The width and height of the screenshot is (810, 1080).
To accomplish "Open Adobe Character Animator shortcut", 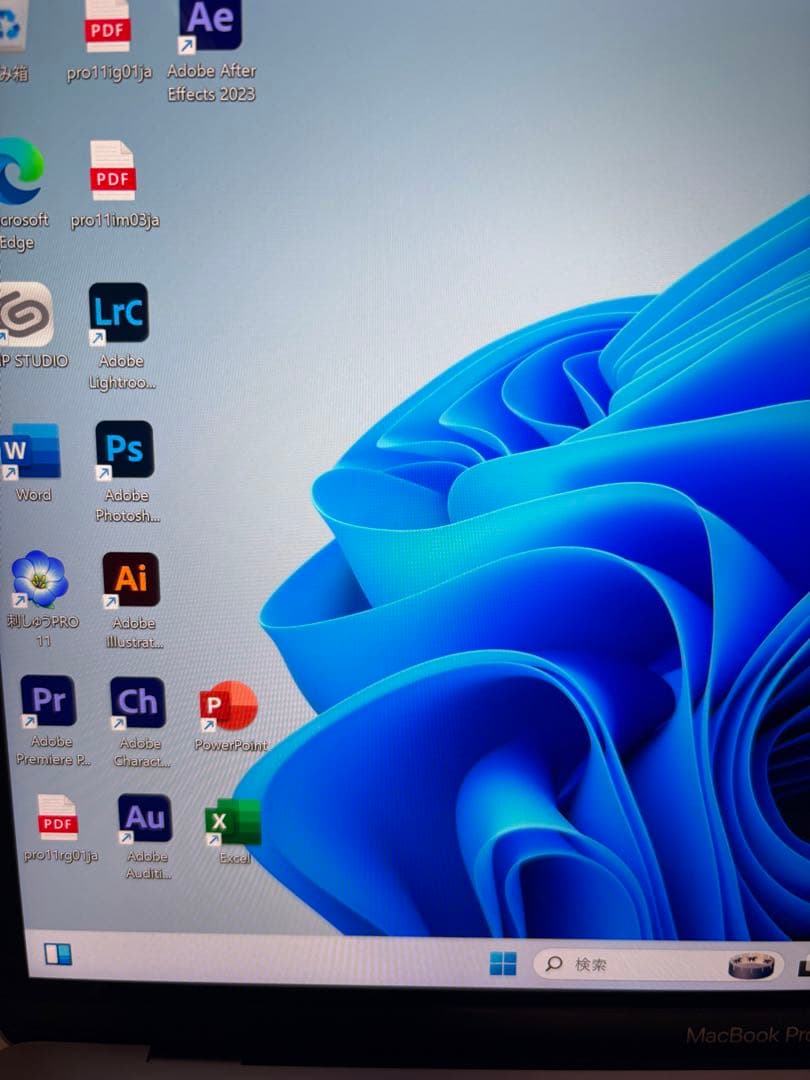I will click(x=138, y=703).
